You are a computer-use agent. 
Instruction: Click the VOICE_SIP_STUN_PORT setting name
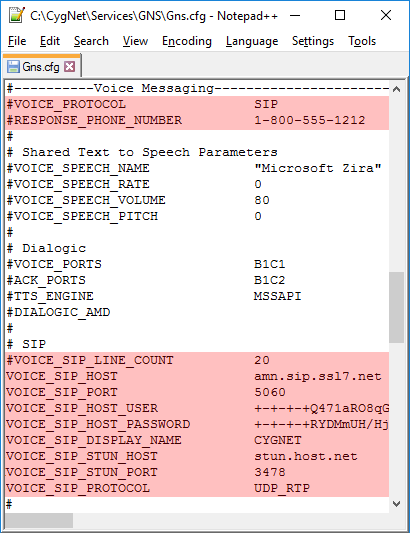[x=82, y=471]
